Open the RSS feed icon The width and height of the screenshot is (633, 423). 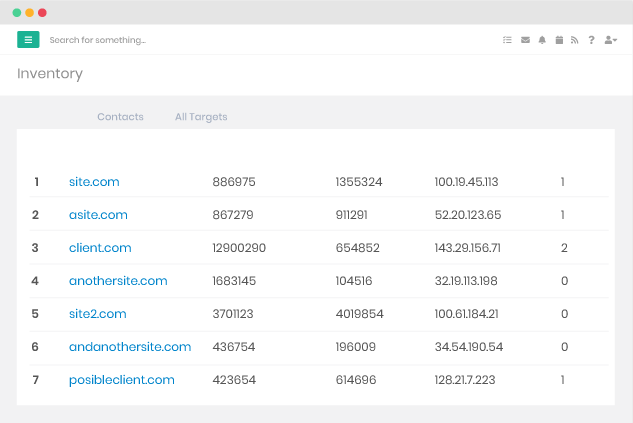574,40
